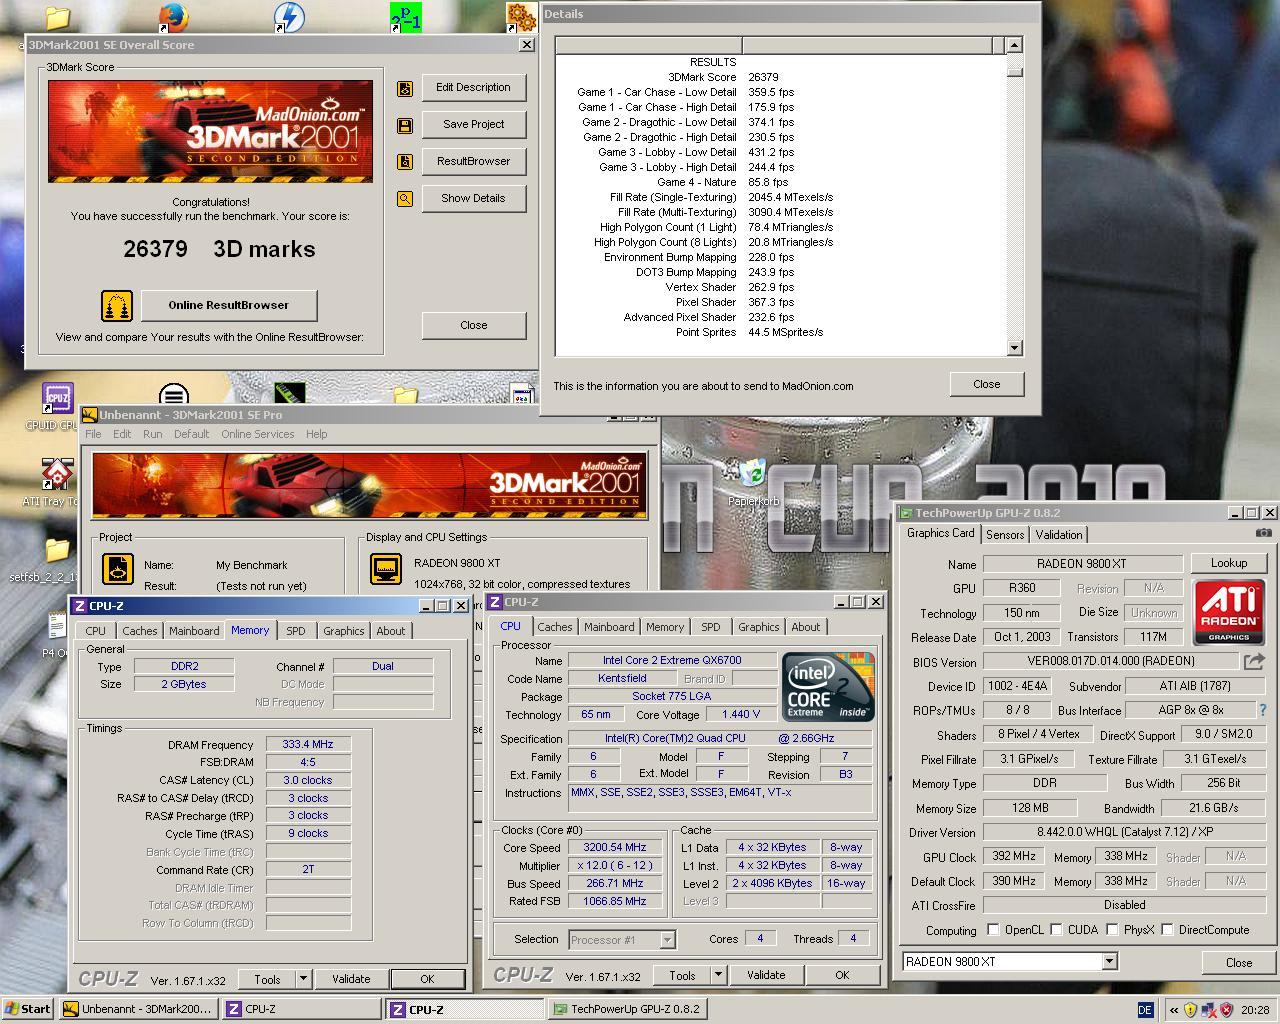This screenshot has width=1280, height=1024.
Task: Click the Edit Description button
Action: (x=474, y=88)
